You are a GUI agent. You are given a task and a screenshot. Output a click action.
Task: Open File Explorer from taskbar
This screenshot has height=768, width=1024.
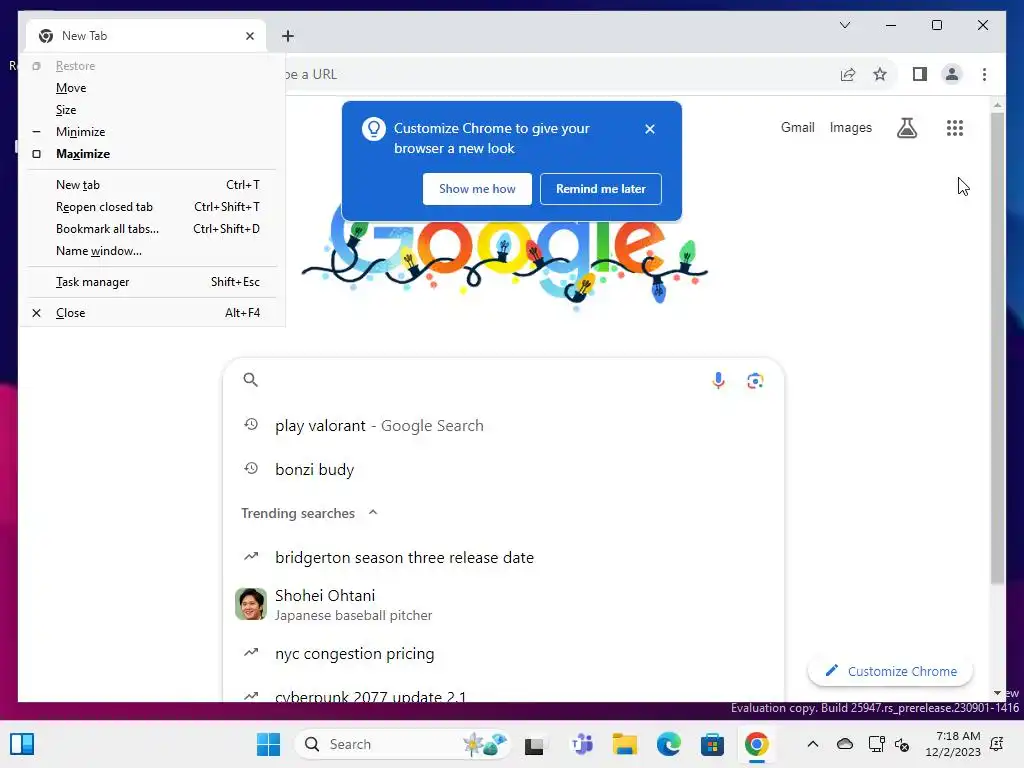click(624, 744)
